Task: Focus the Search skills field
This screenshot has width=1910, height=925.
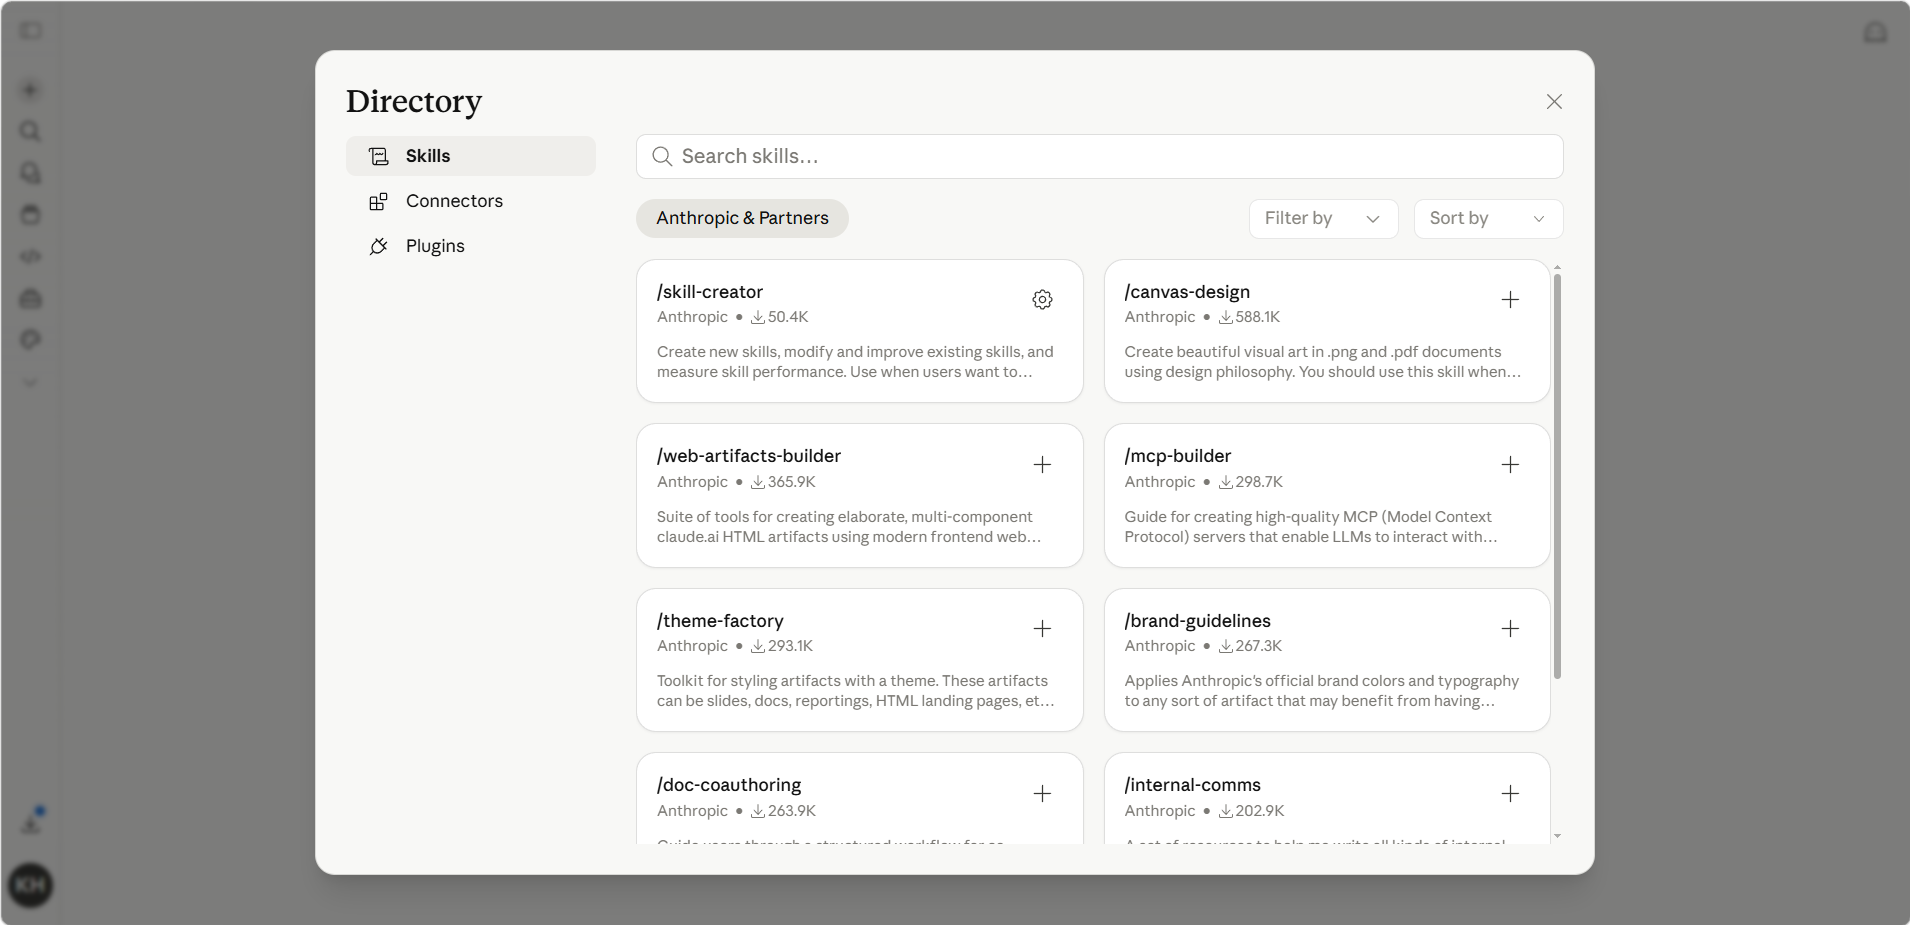Action: coord(1099,157)
